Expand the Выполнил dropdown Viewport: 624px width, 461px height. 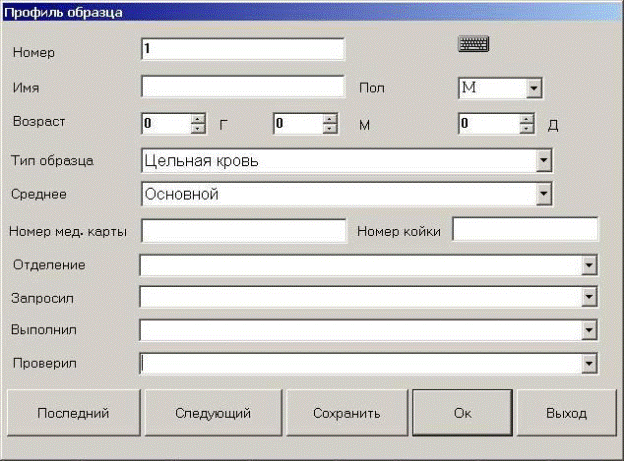coord(589,330)
